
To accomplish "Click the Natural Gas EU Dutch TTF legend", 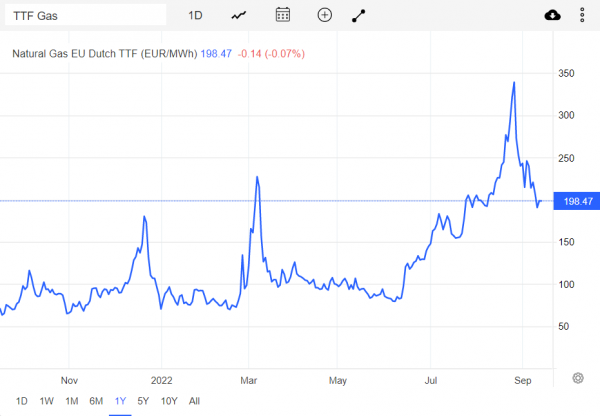I will 104,54.
